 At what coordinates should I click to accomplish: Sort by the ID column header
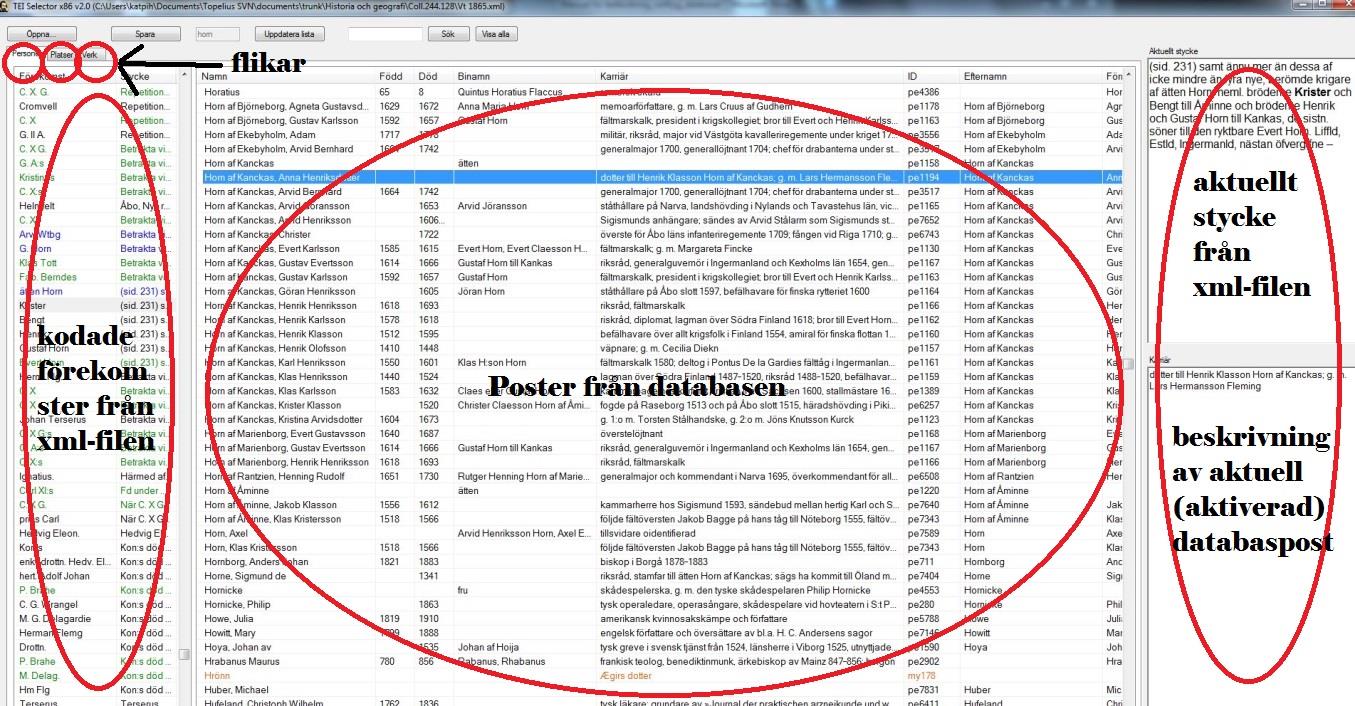point(932,76)
